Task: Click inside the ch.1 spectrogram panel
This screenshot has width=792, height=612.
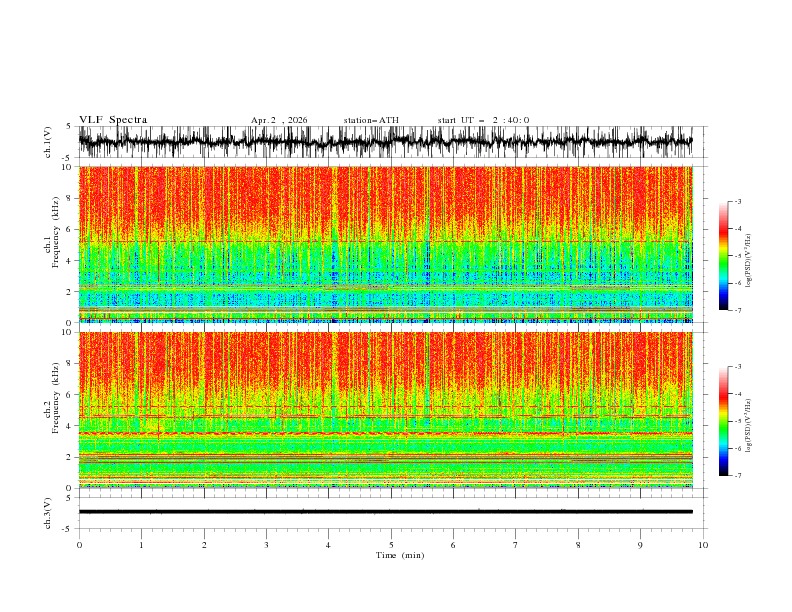Action: click(385, 244)
